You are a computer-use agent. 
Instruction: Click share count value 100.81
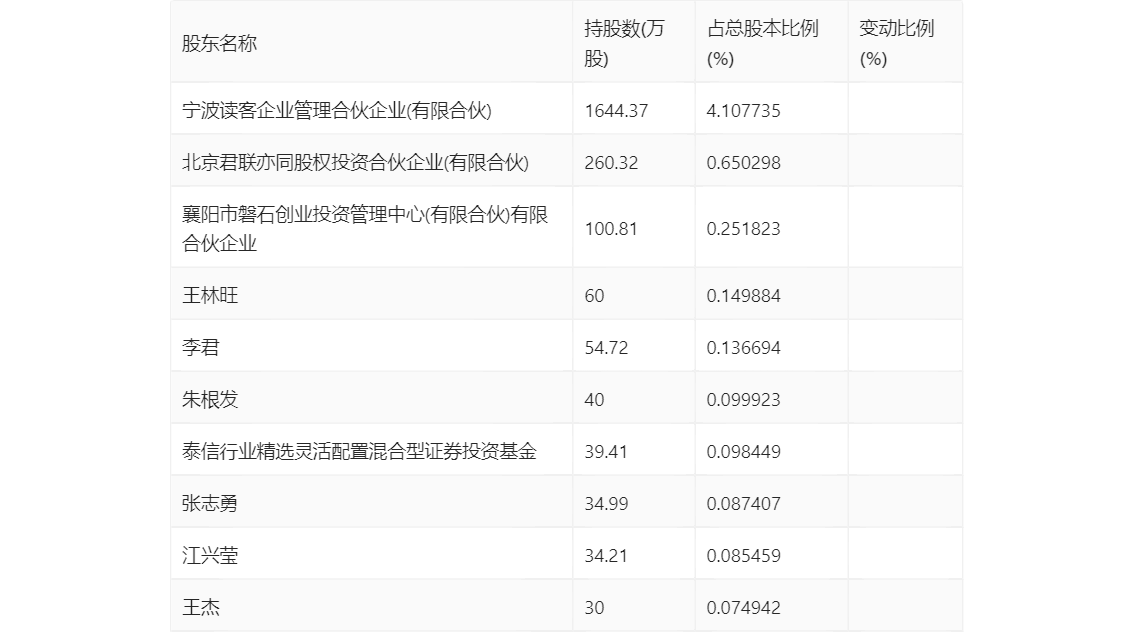[611, 229]
